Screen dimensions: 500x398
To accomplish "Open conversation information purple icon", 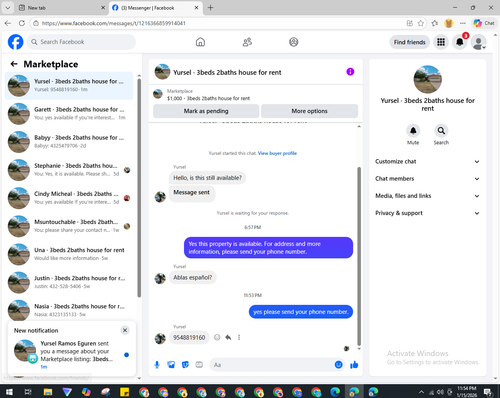I will (x=350, y=72).
